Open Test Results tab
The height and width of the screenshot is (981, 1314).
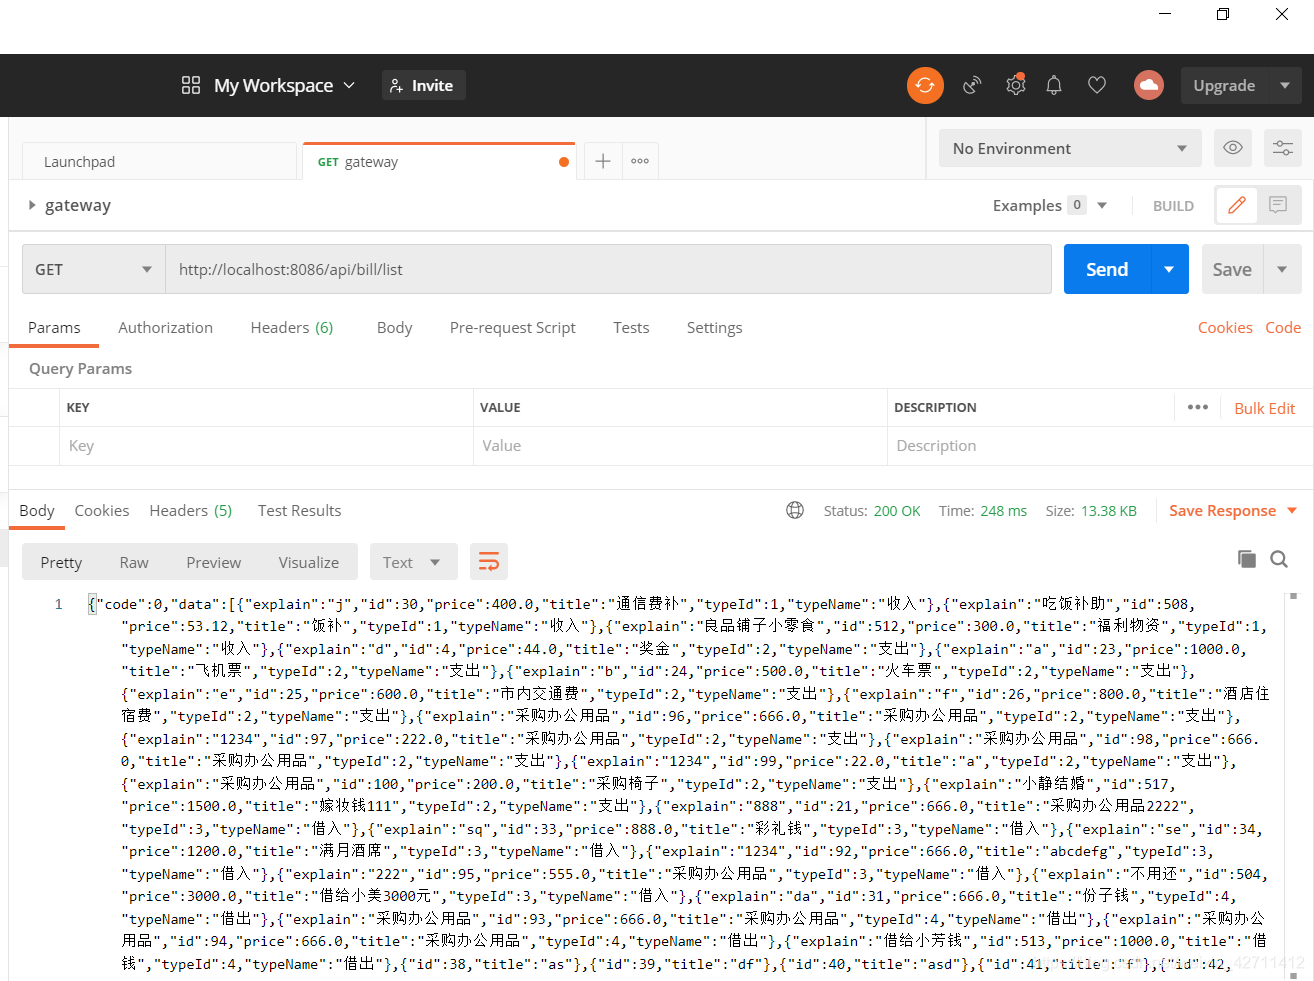[299, 510]
